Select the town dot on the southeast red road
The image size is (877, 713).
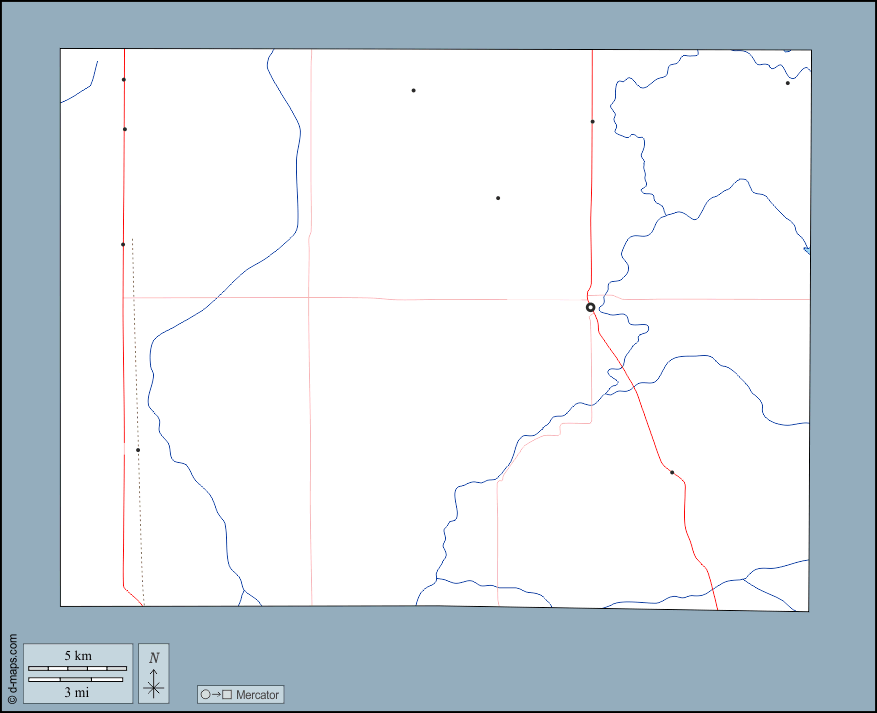click(672, 472)
